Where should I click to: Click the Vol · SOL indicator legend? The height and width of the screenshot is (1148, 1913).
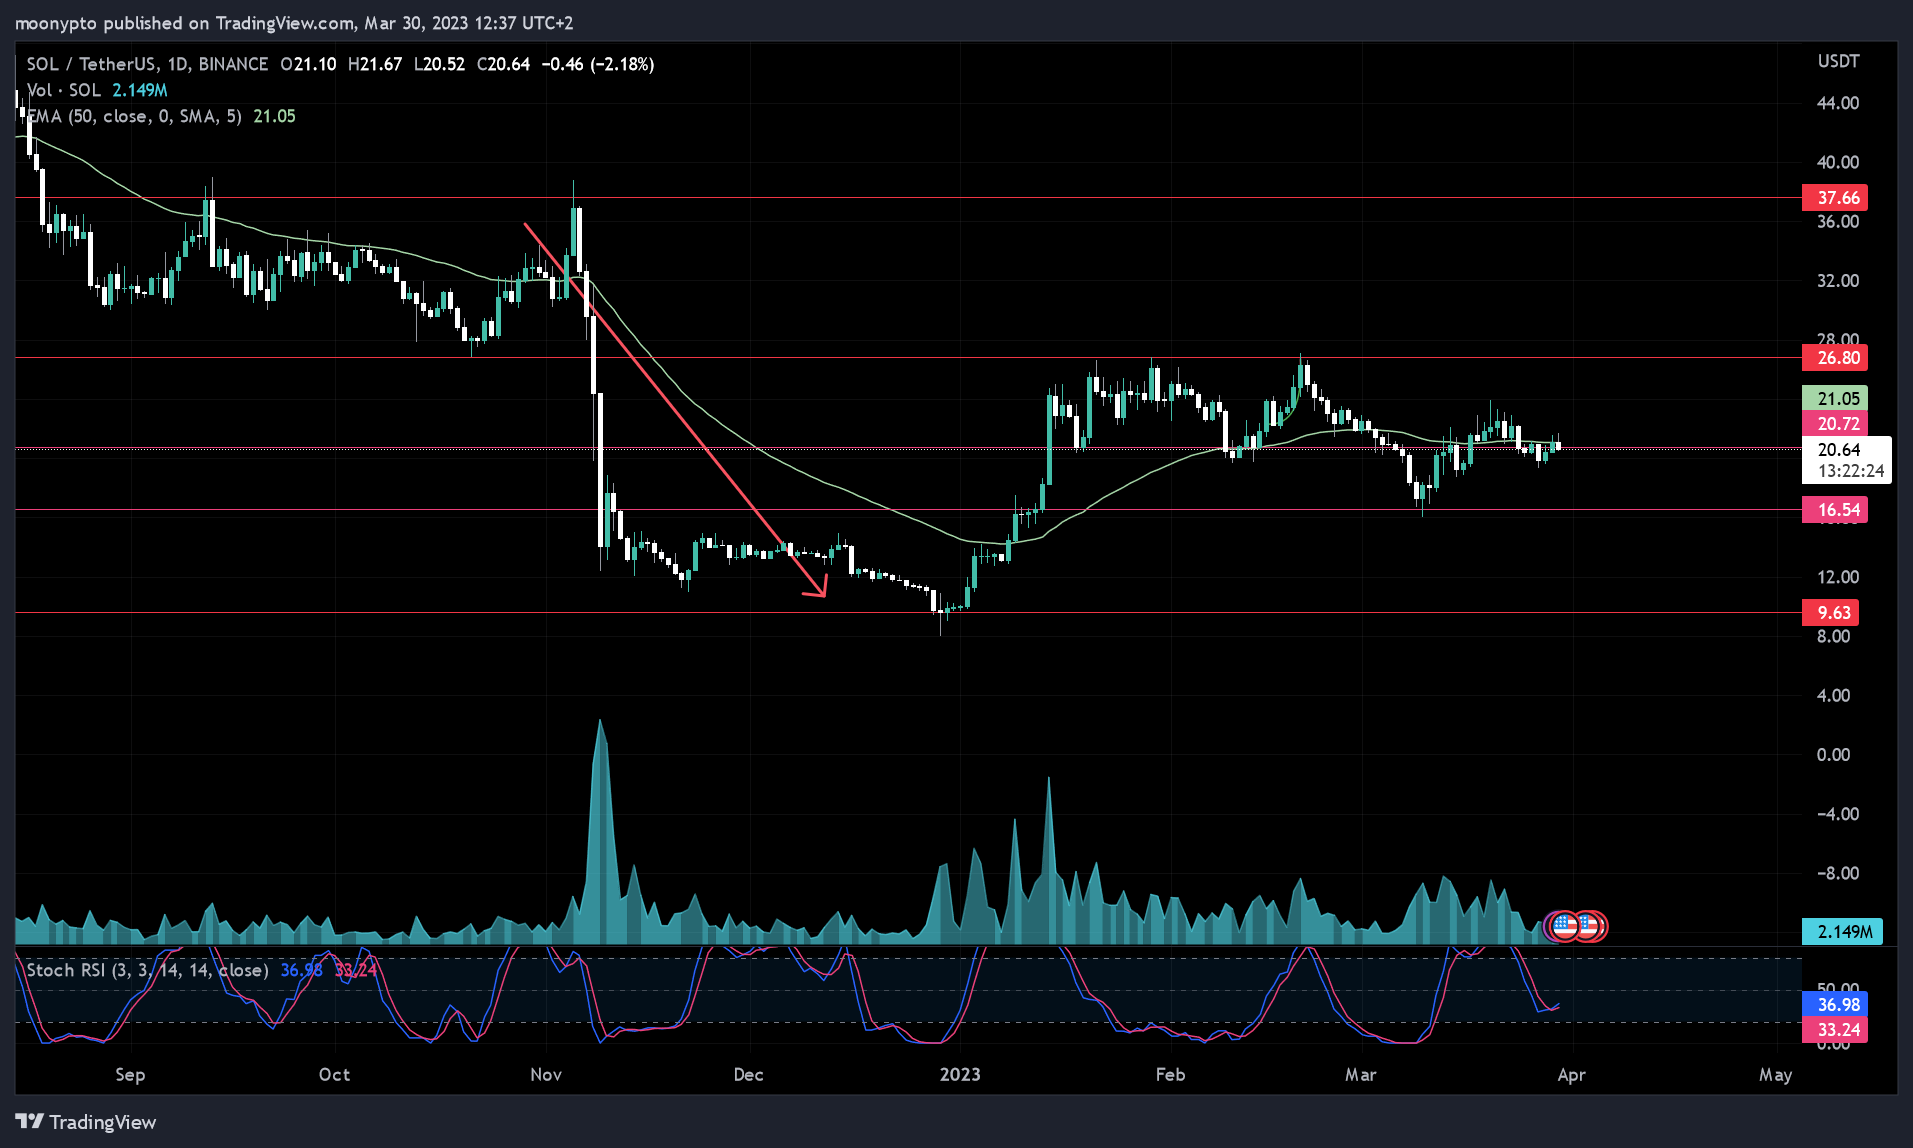point(97,90)
